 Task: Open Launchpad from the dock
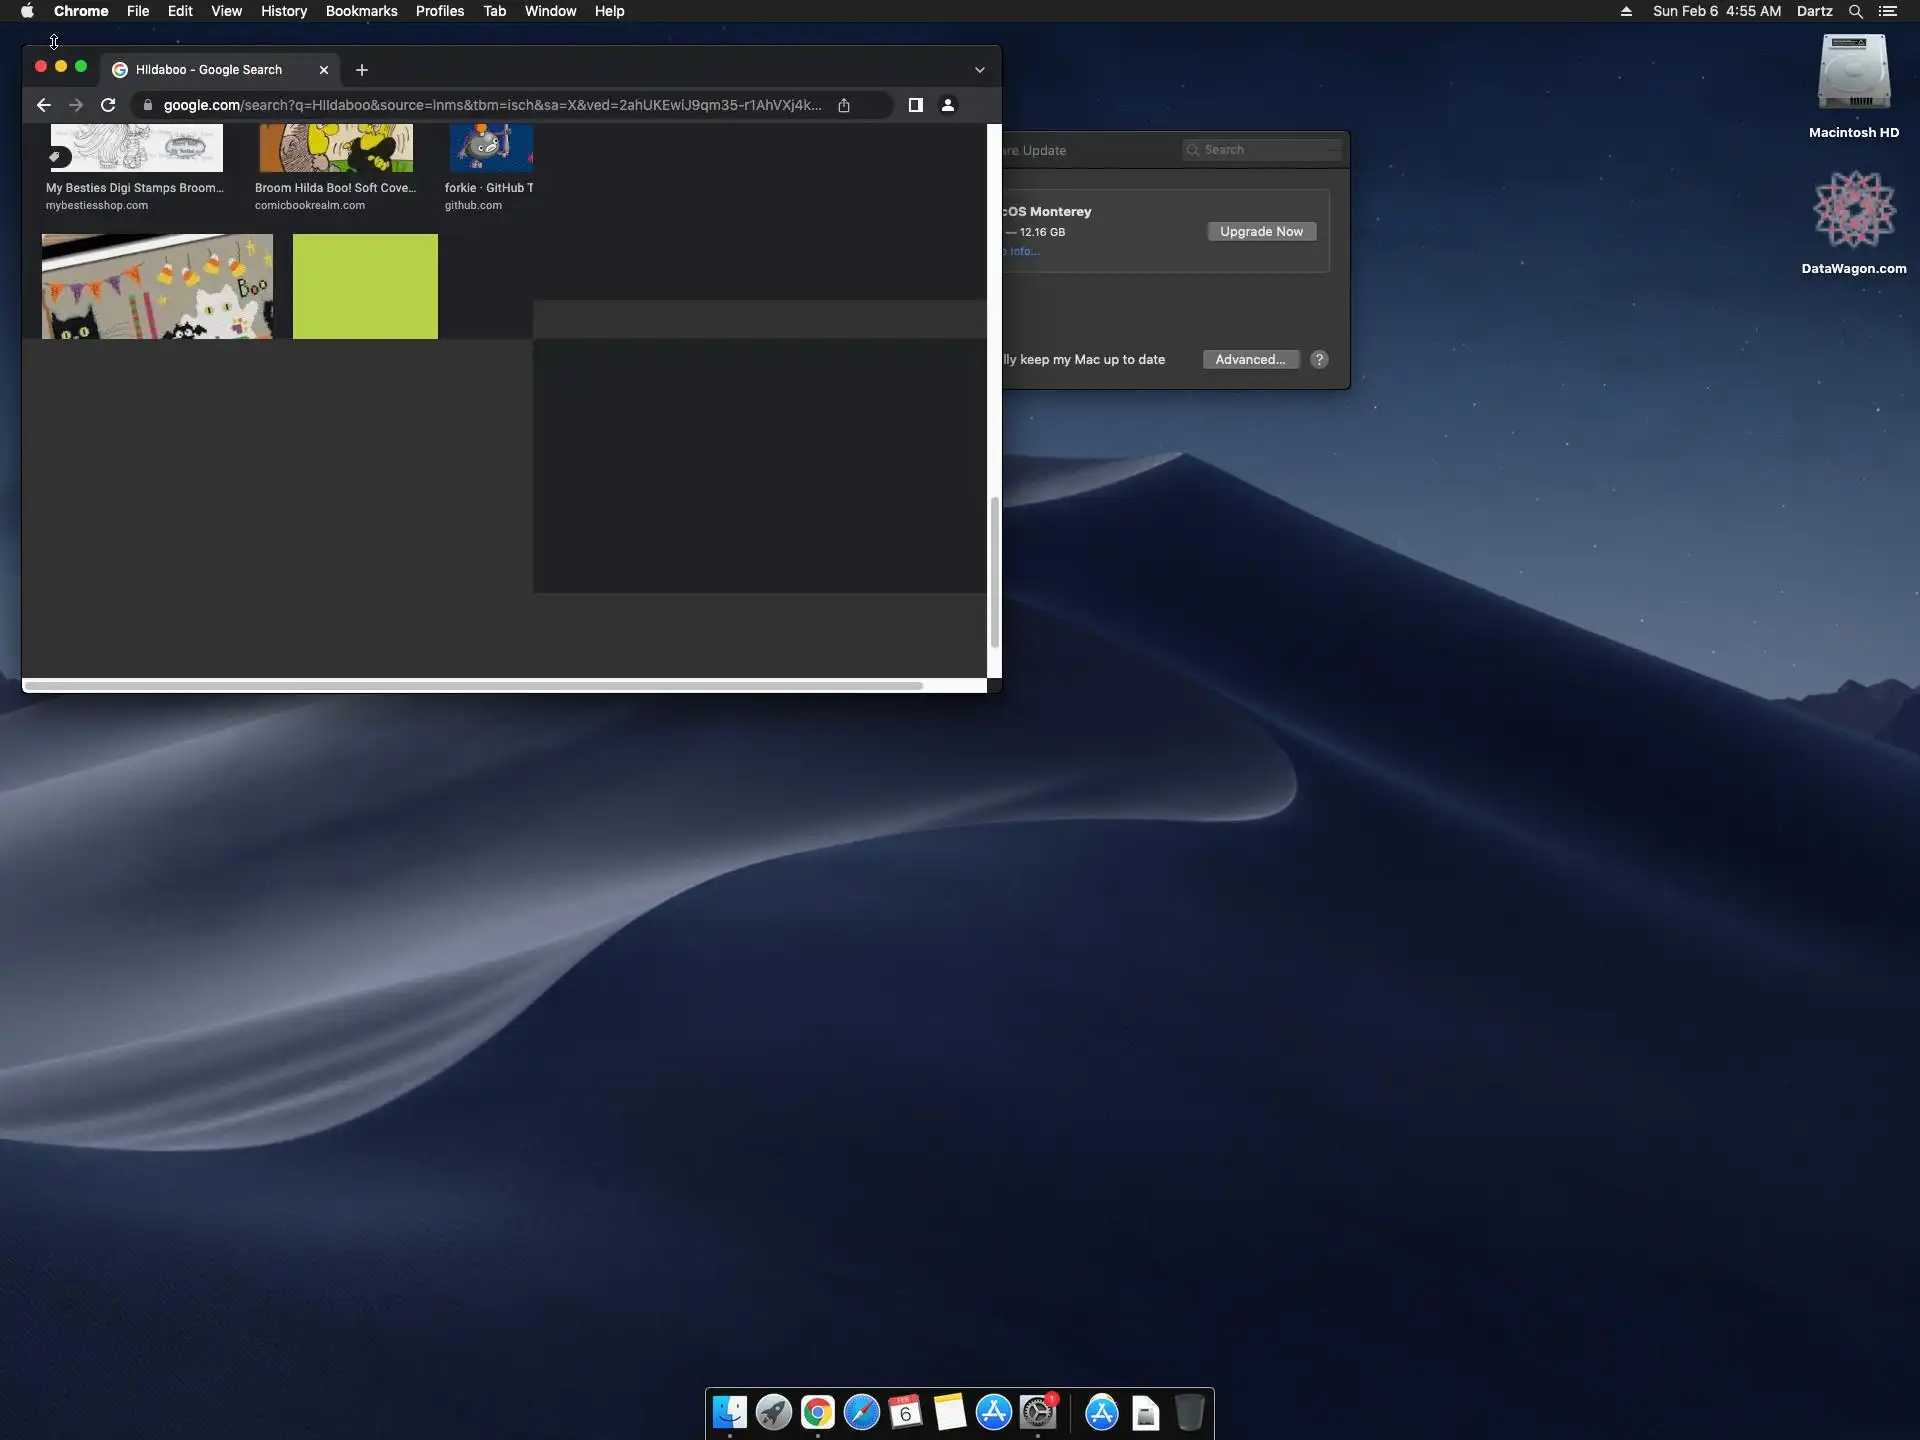coord(773,1412)
